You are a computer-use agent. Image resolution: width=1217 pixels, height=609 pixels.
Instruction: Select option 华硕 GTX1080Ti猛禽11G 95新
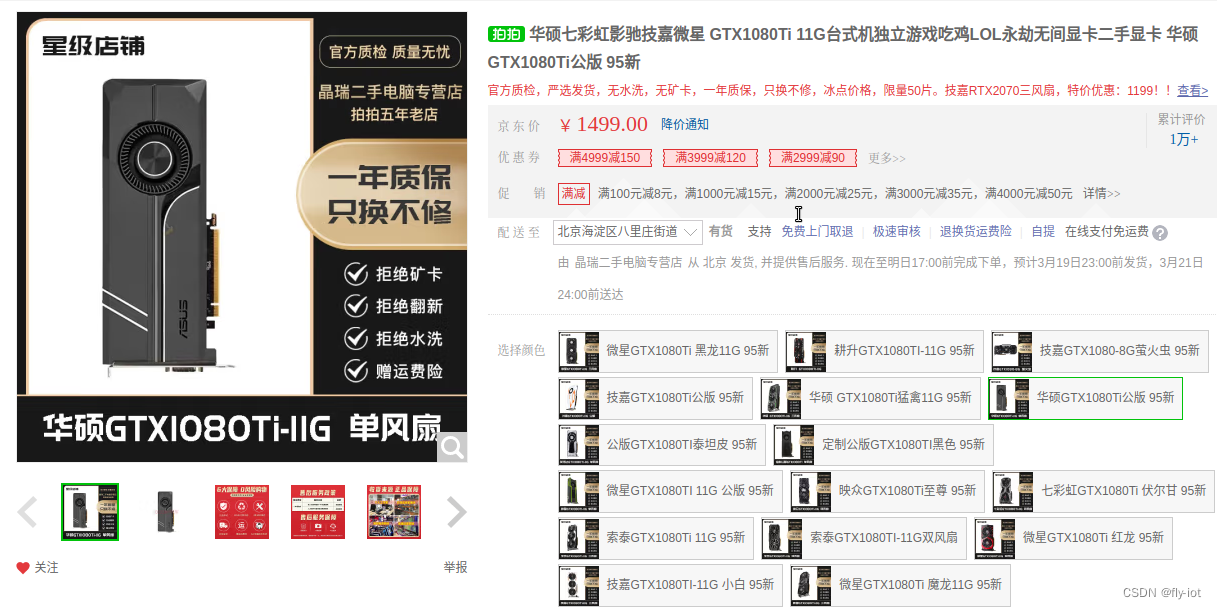[x=870, y=397]
